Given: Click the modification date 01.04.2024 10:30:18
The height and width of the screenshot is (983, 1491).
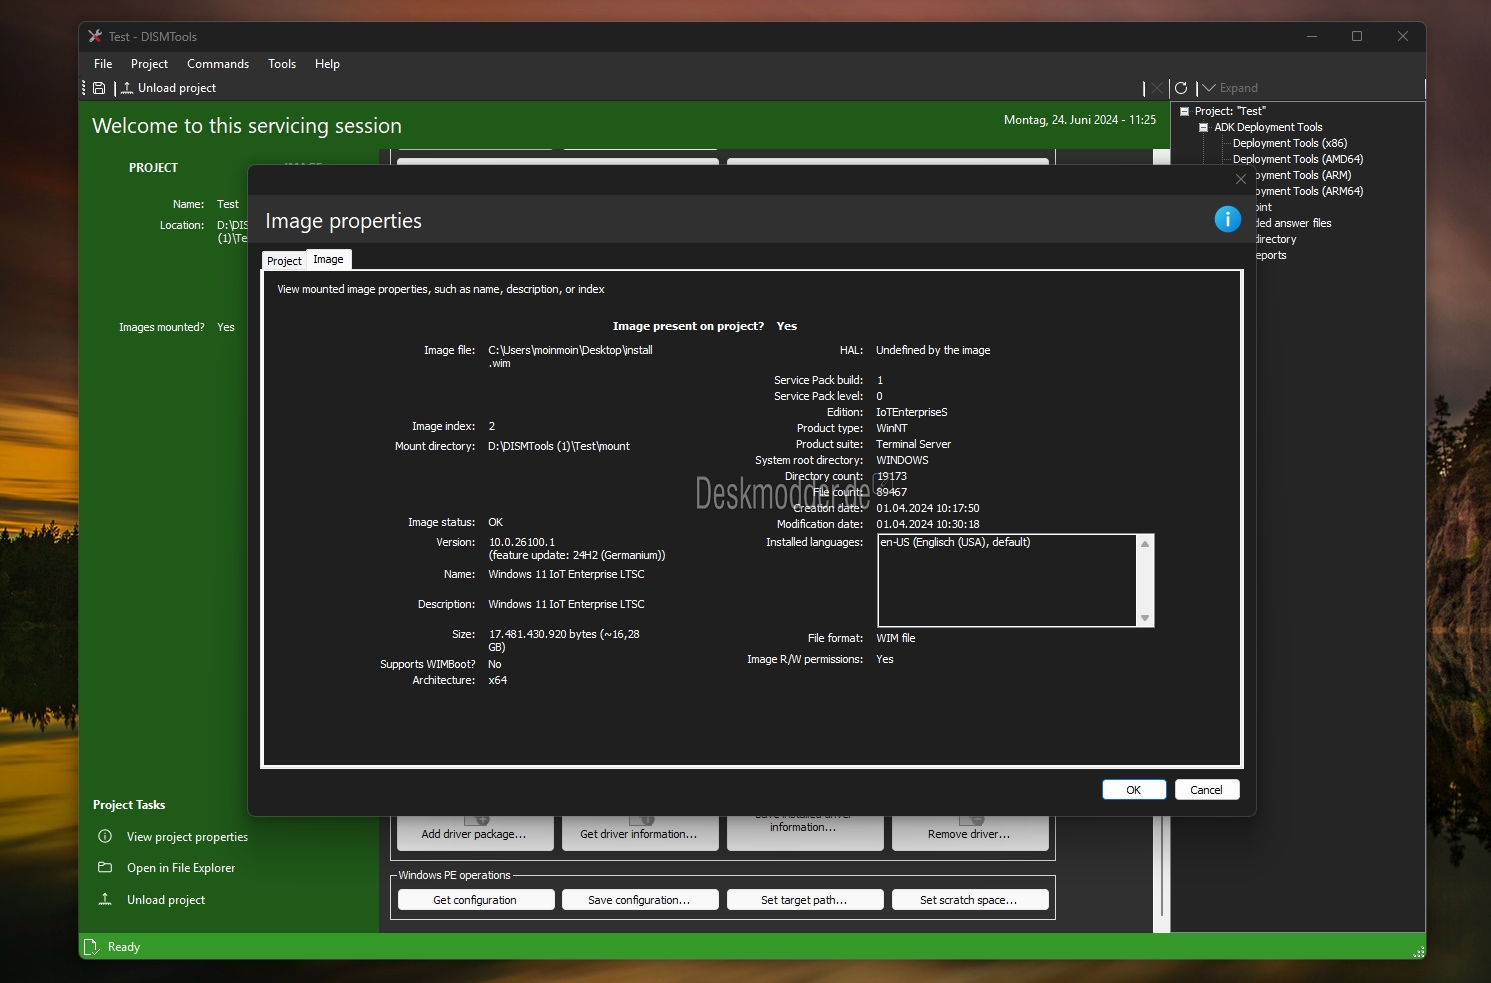Looking at the screenshot, I should 928,524.
